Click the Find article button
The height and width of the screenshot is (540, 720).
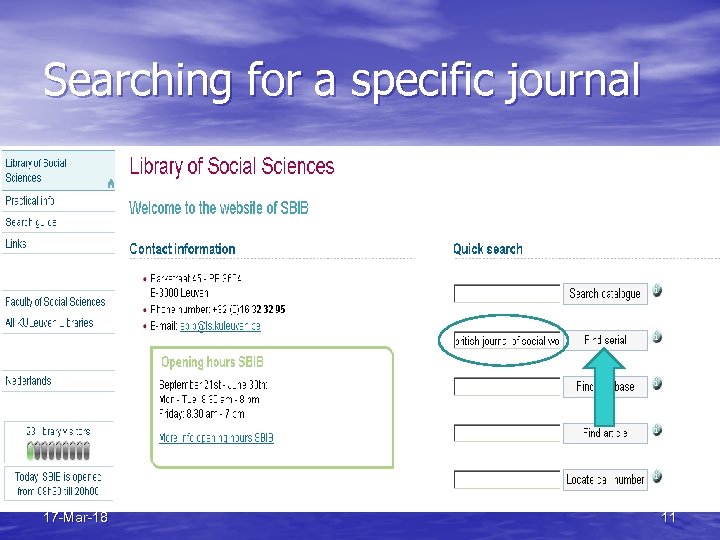[x=605, y=433]
